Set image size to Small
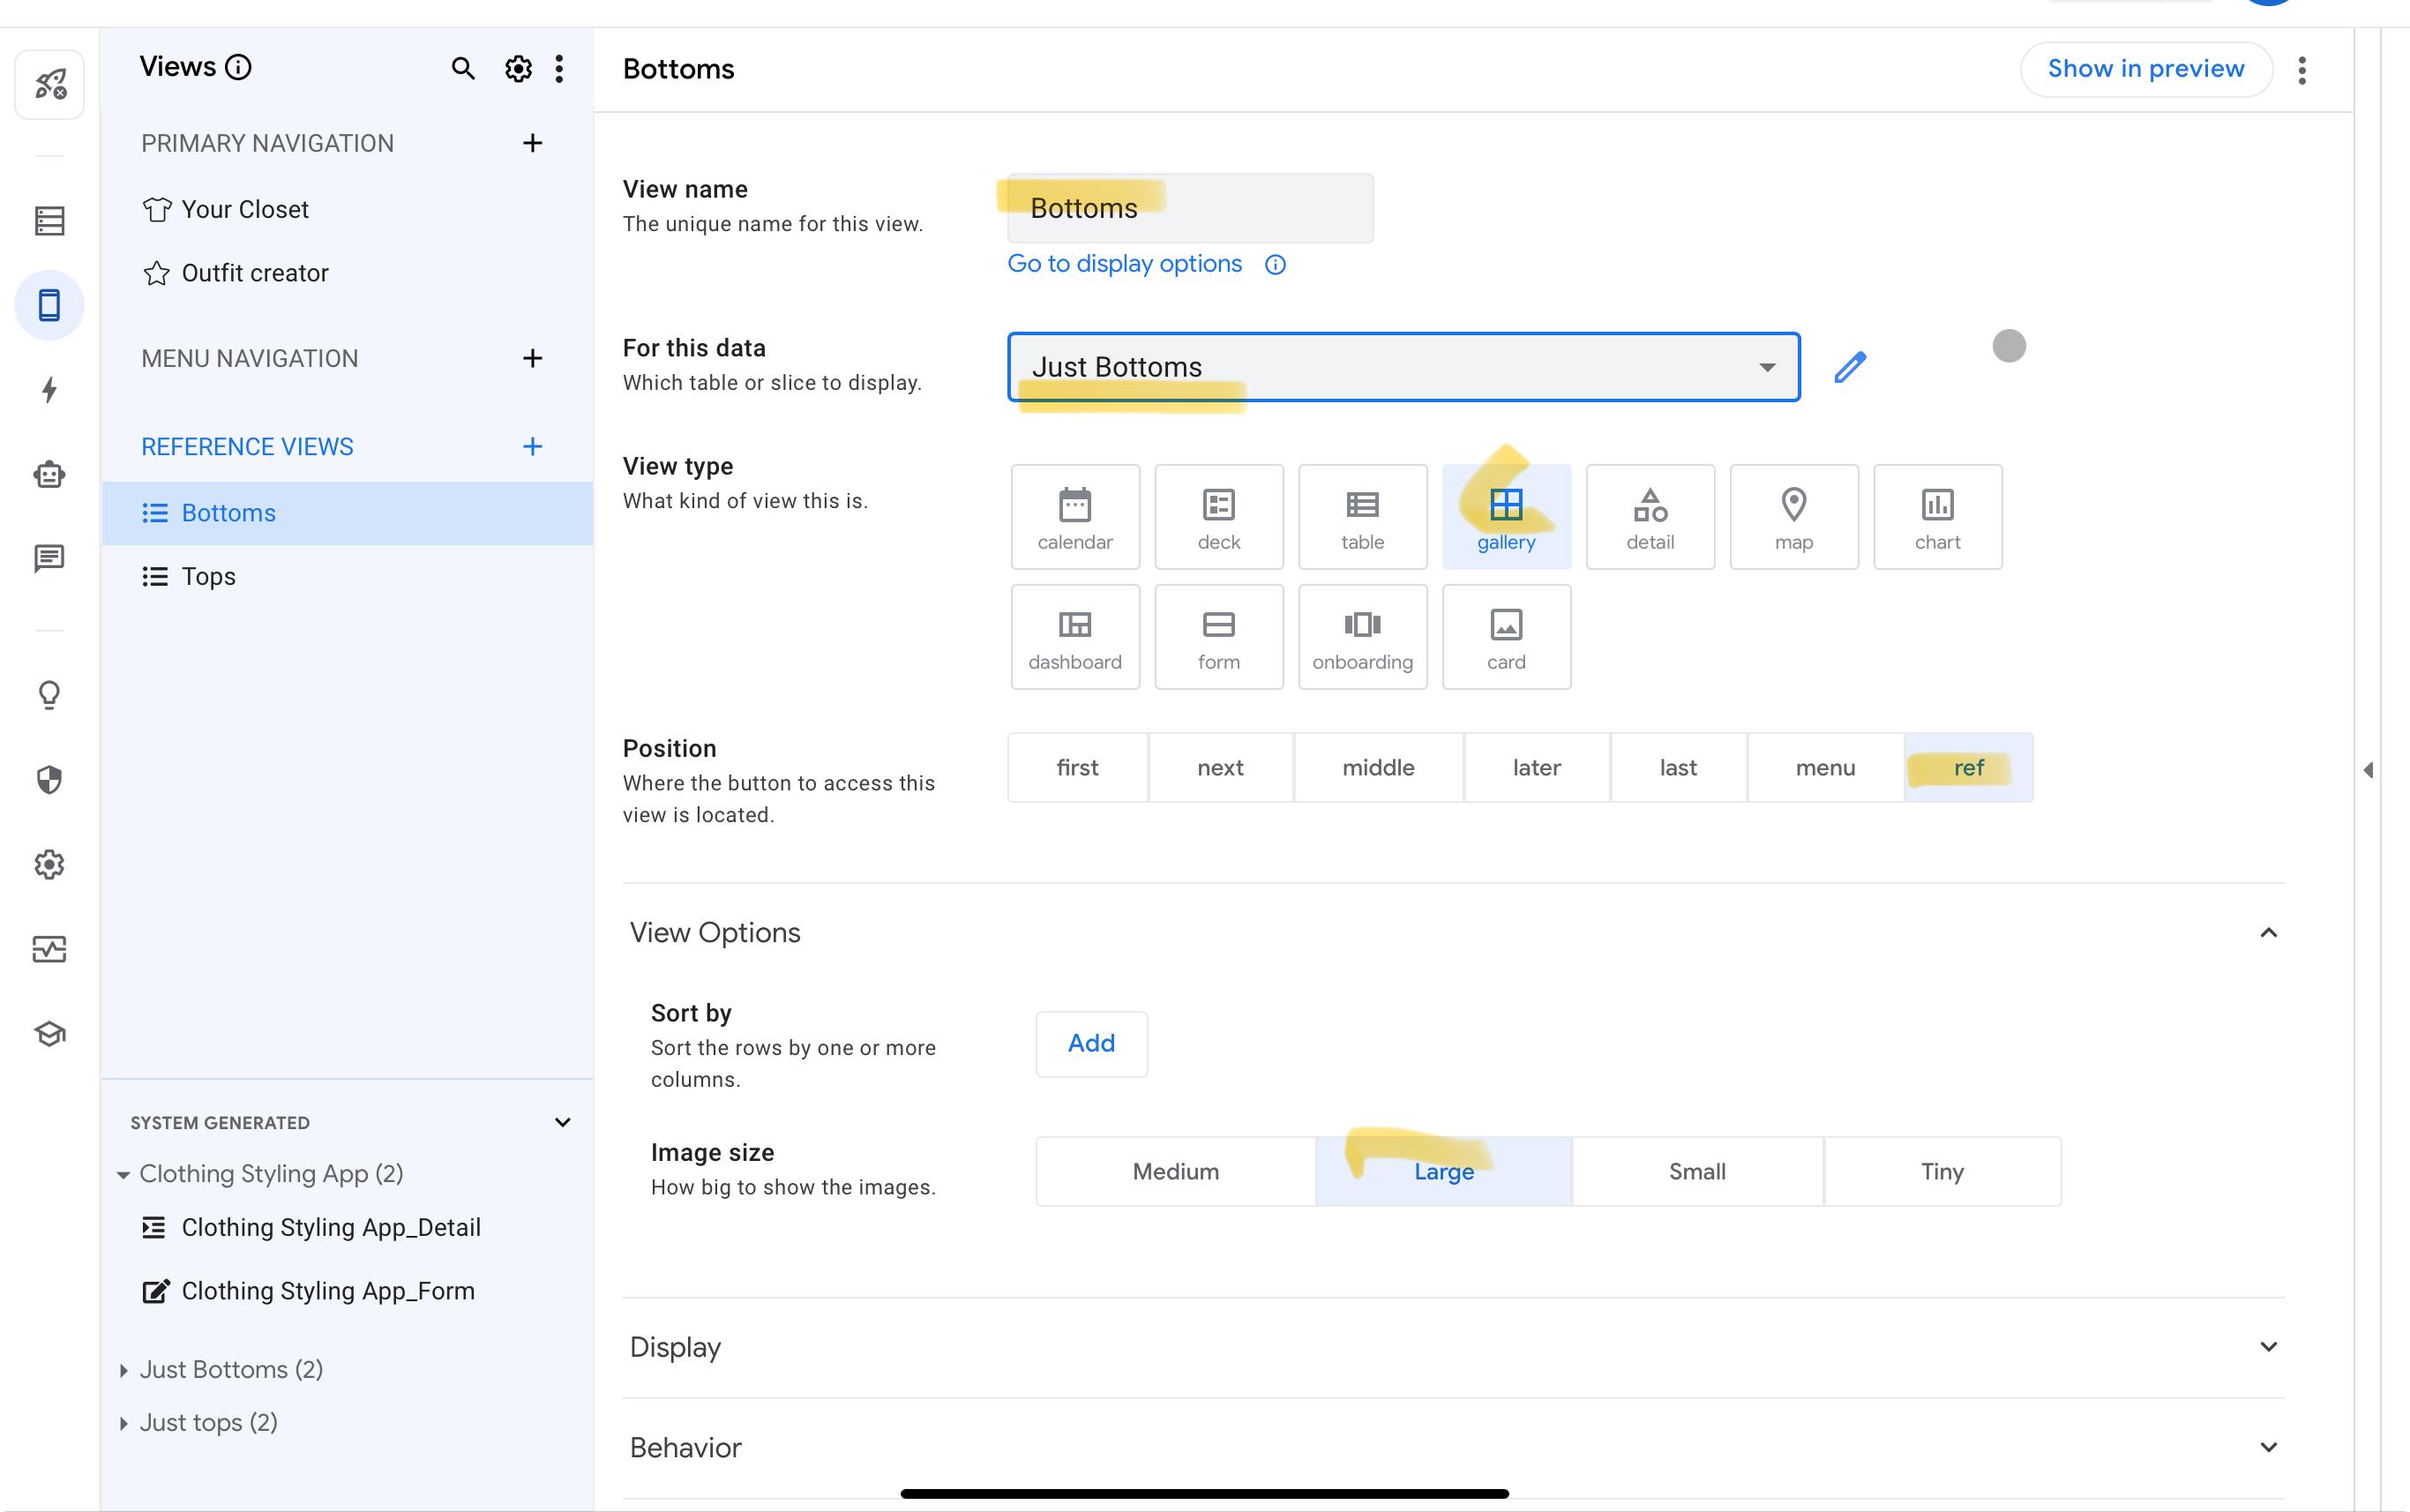This screenshot has height=1512, width=2410. tap(1697, 1171)
